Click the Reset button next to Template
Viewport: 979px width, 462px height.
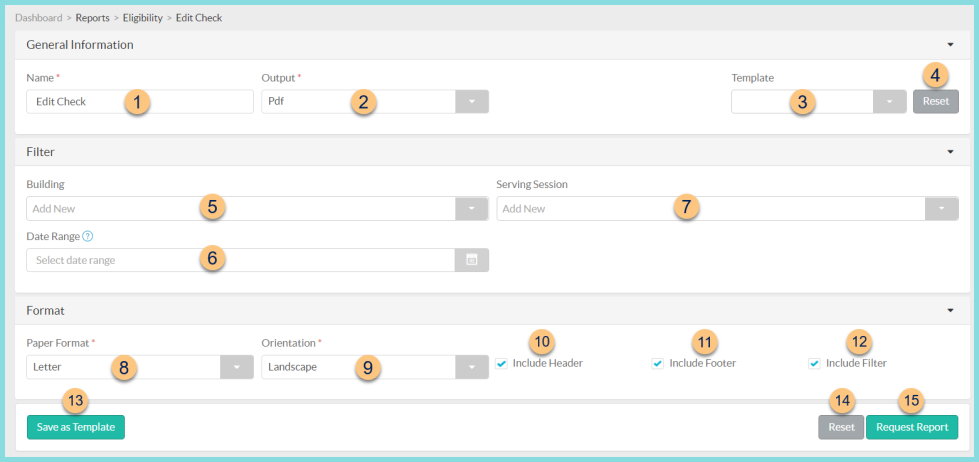coord(936,101)
